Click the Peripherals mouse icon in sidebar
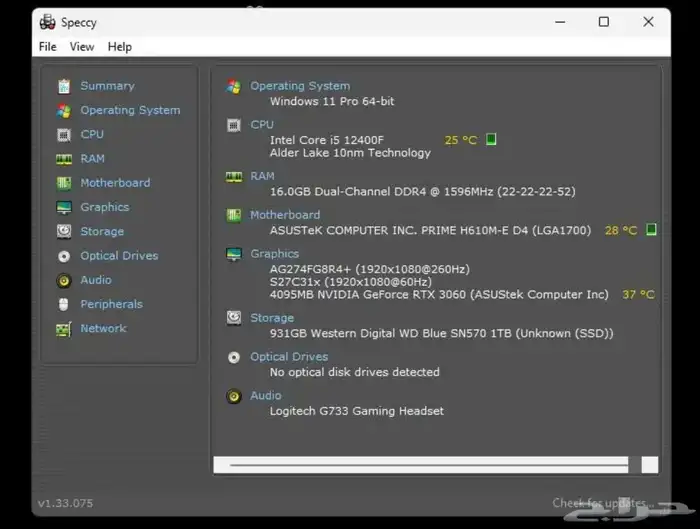The height and width of the screenshot is (529, 700). coord(64,304)
